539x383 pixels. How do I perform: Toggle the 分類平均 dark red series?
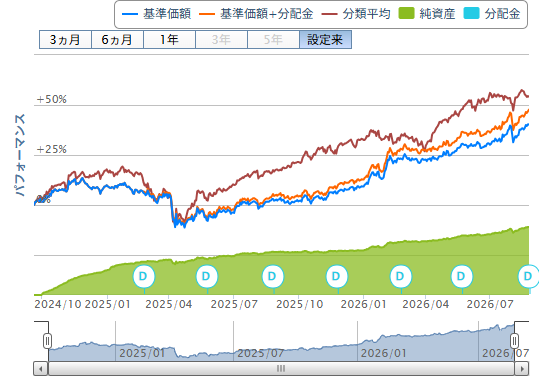(x=356, y=14)
